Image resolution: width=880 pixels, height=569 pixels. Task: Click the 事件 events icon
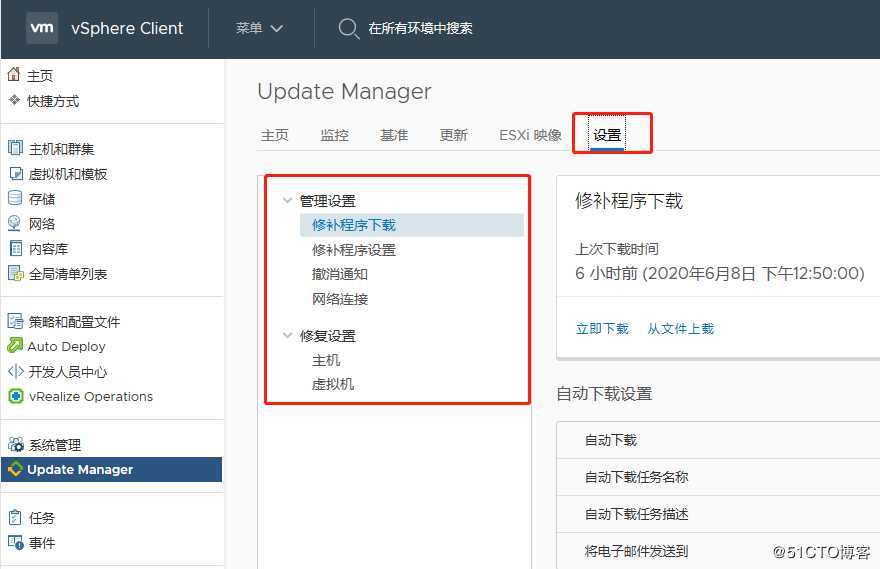click(x=16, y=543)
